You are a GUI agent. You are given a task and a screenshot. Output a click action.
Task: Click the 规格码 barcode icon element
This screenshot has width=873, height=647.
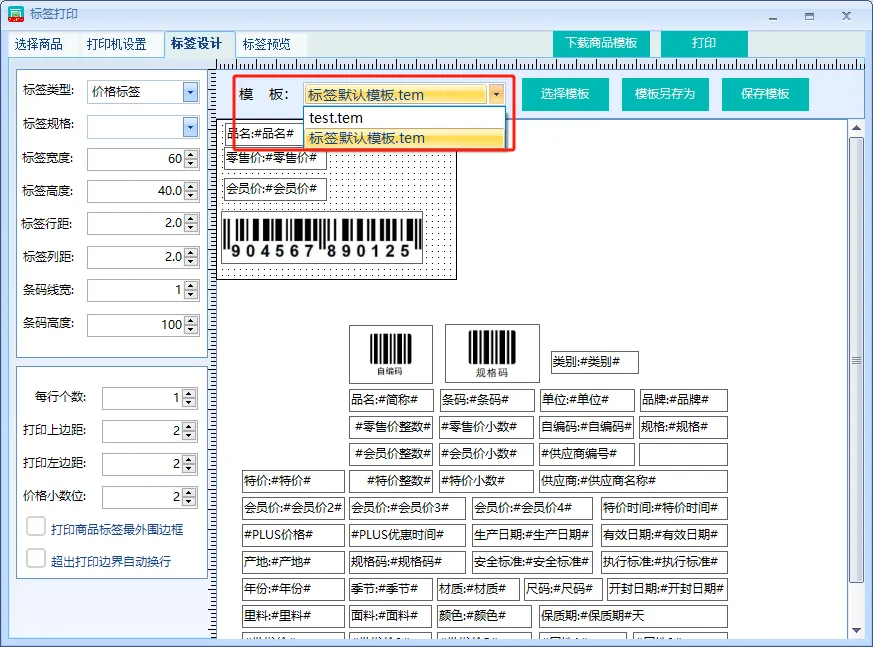tap(492, 353)
